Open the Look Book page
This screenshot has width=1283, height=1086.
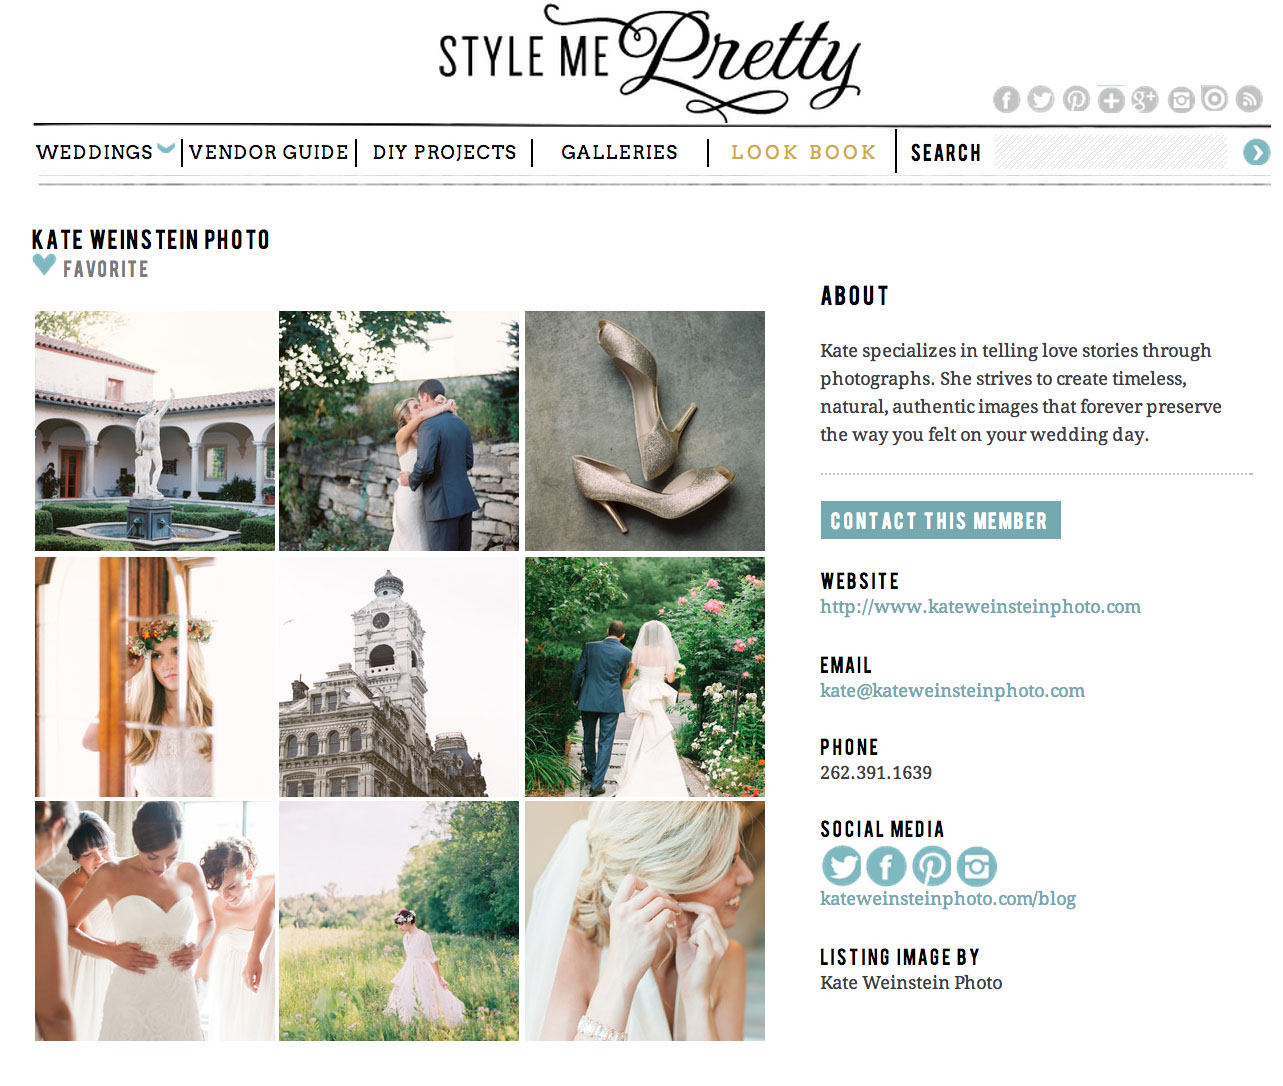point(803,152)
